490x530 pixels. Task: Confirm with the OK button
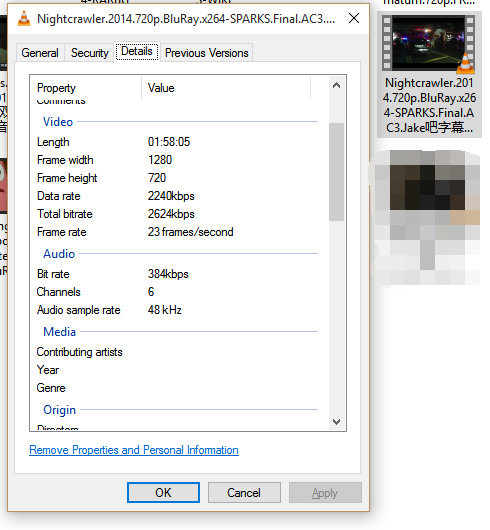(163, 492)
